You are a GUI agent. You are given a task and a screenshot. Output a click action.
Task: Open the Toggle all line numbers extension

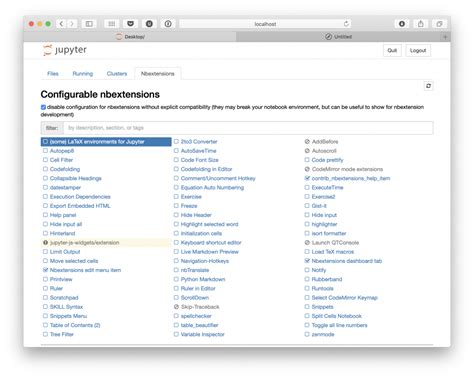pyautogui.click(x=339, y=325)
